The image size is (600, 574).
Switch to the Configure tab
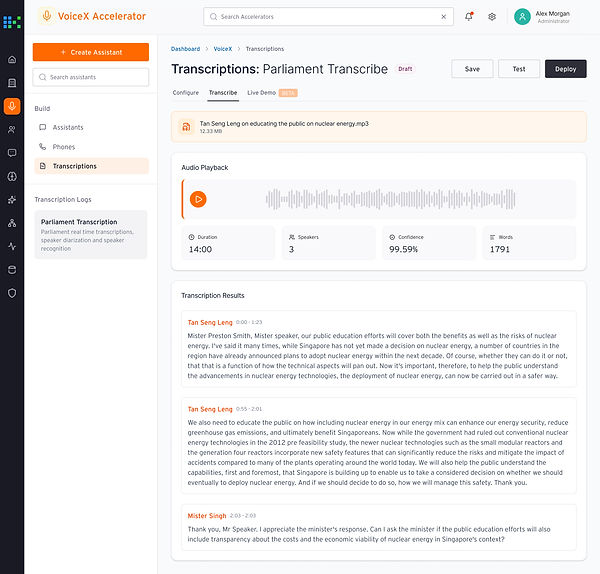[x=186, y=93]
